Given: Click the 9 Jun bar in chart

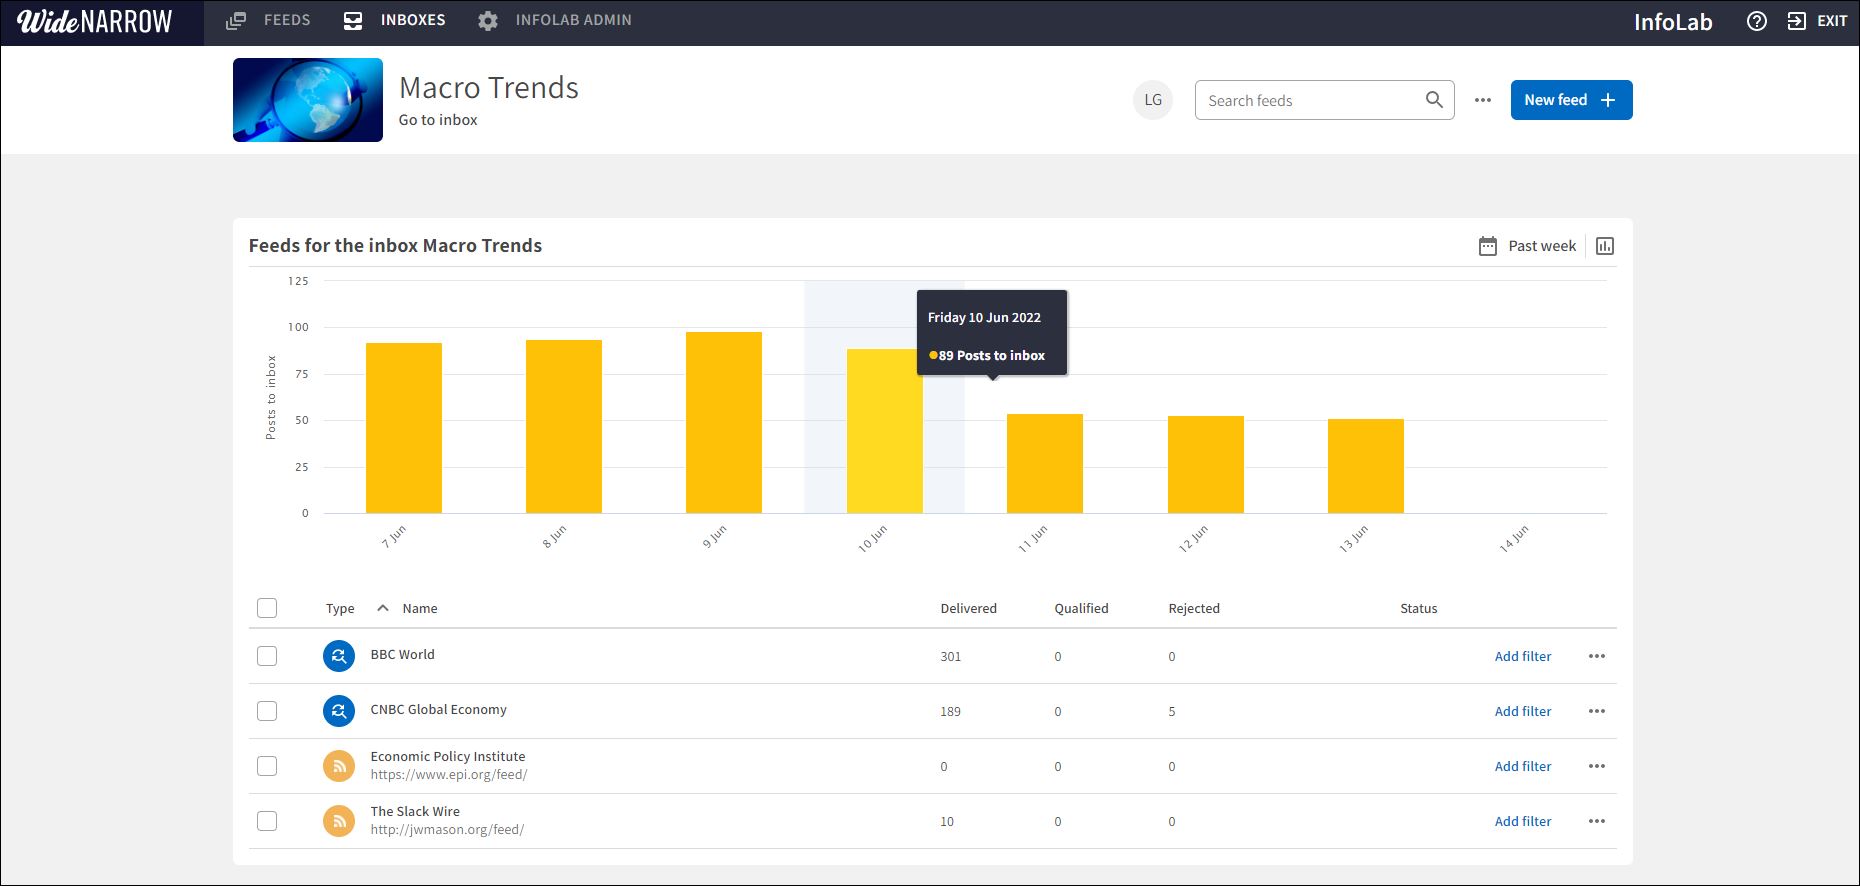Looking at the screenshot, I should pos(723,422).
